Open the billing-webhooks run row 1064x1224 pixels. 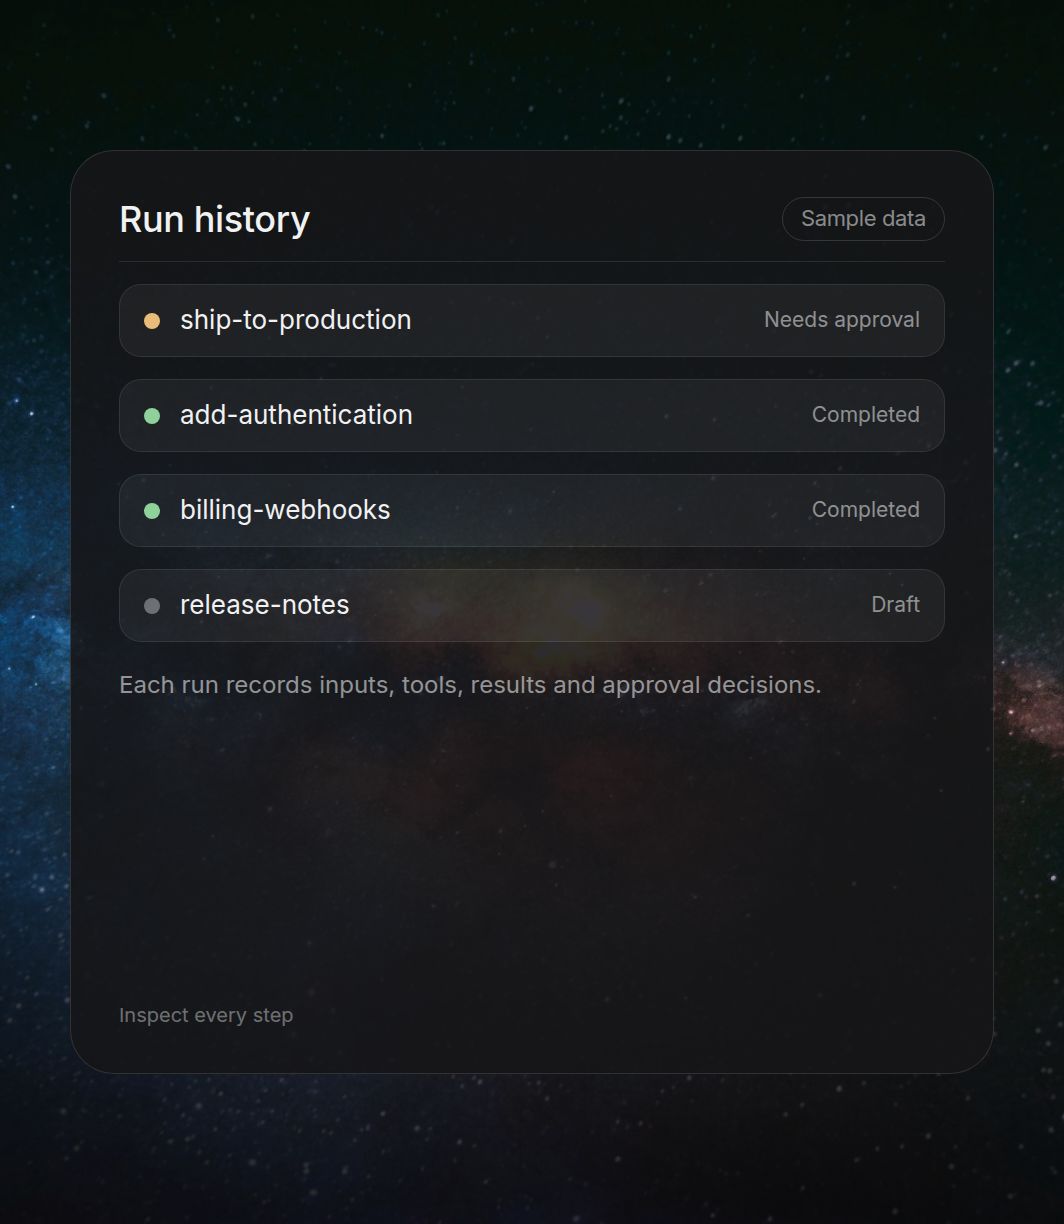click(x=532, y=510)
